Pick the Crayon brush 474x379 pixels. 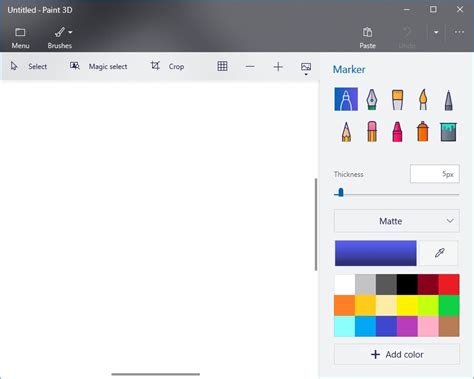[x=397, y=132]
